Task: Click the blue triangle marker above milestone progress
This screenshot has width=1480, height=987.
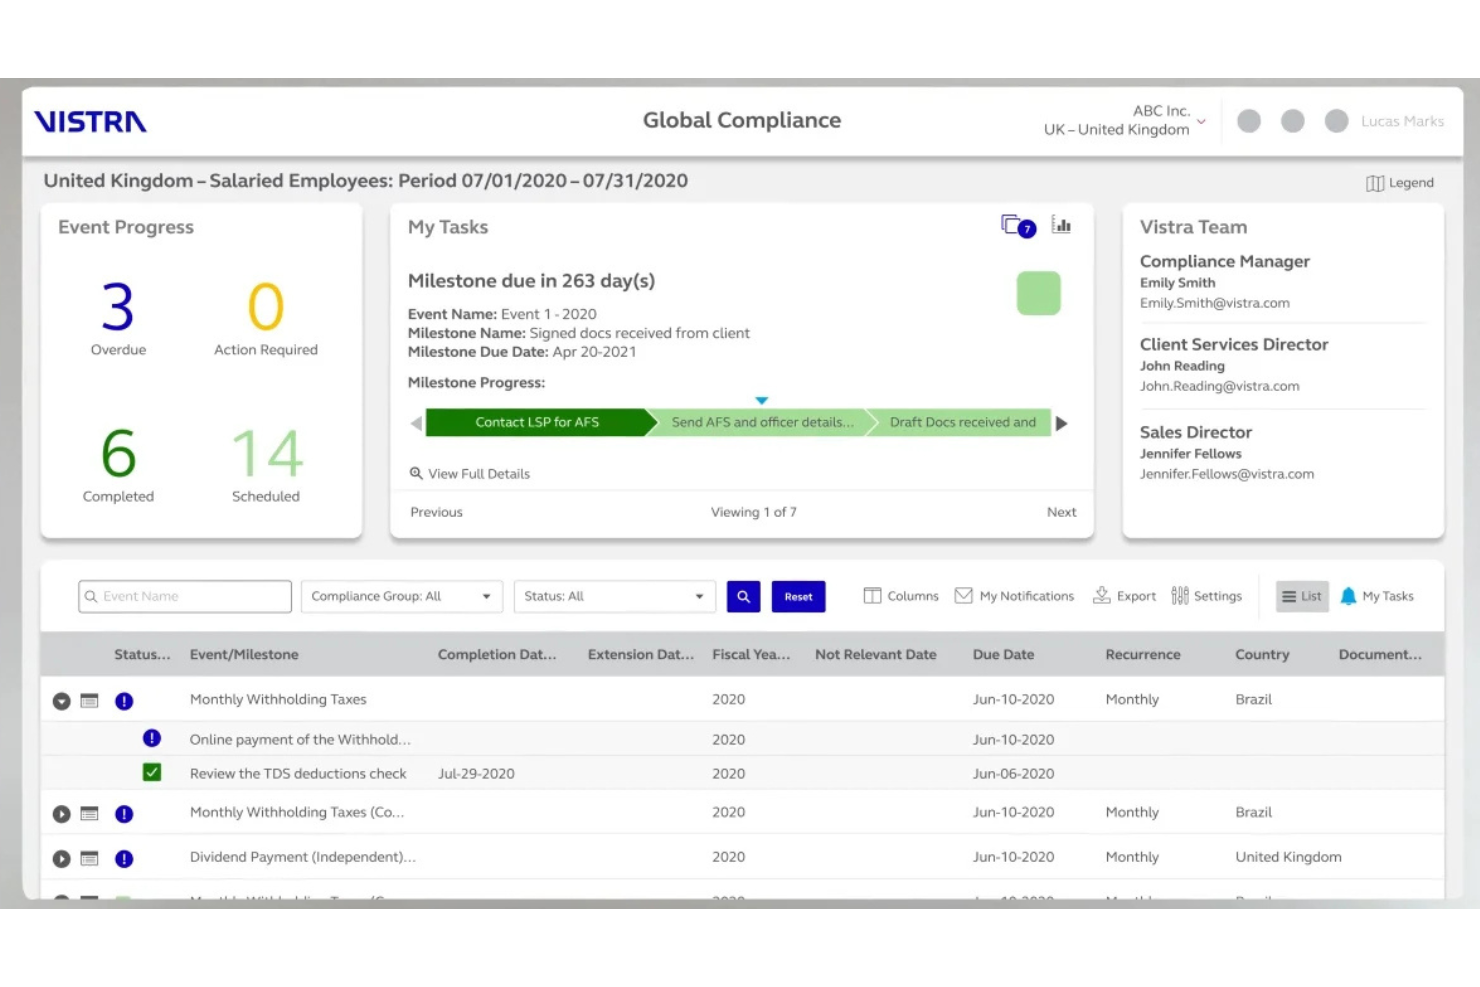Action: pyautogui.click(x=762, y=400)
